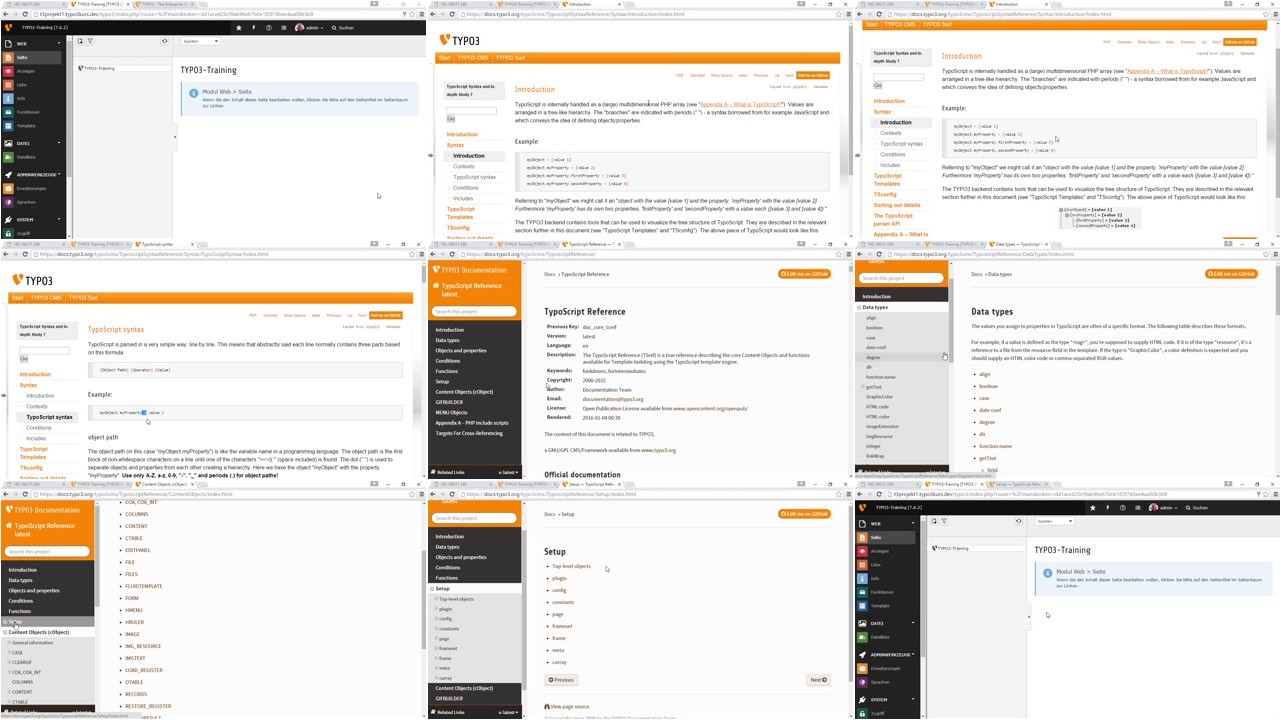This screenshot has width=1281, height=720.
Task: Open Contexts in top-middle Introduction sidebar
Action: (x=464, y=166)
